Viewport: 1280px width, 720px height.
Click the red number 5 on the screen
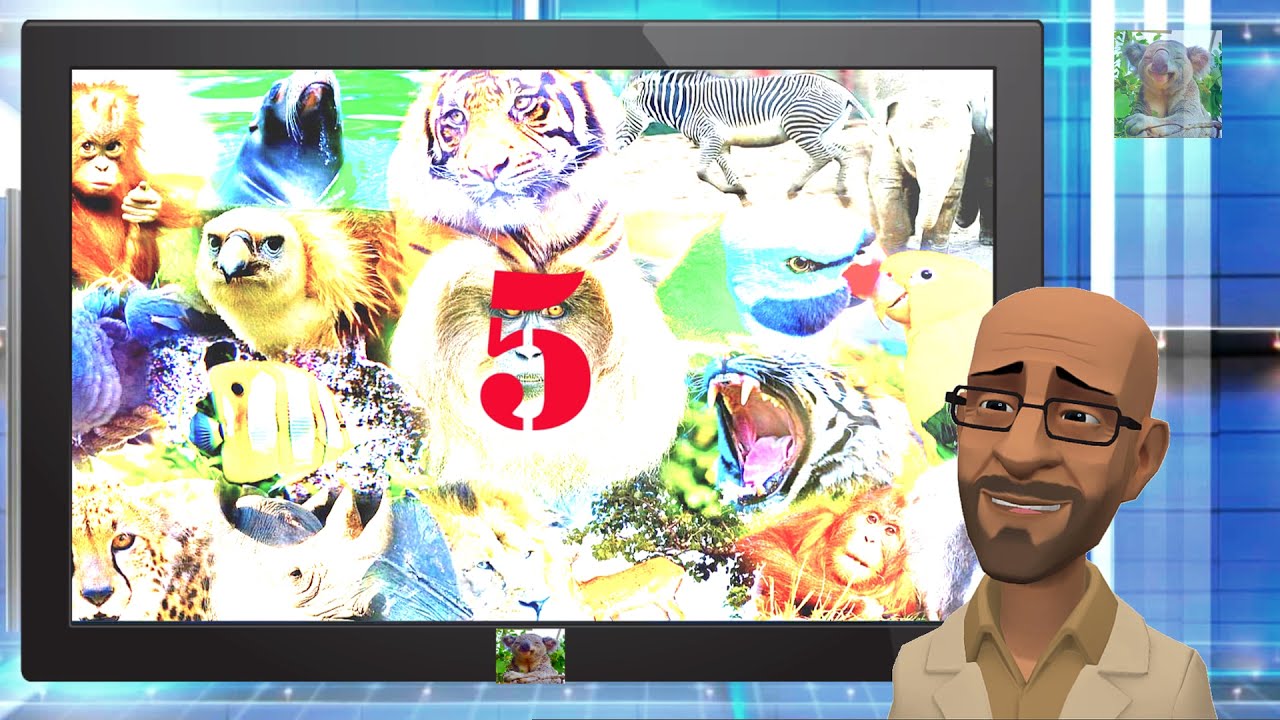coord(535,350)
